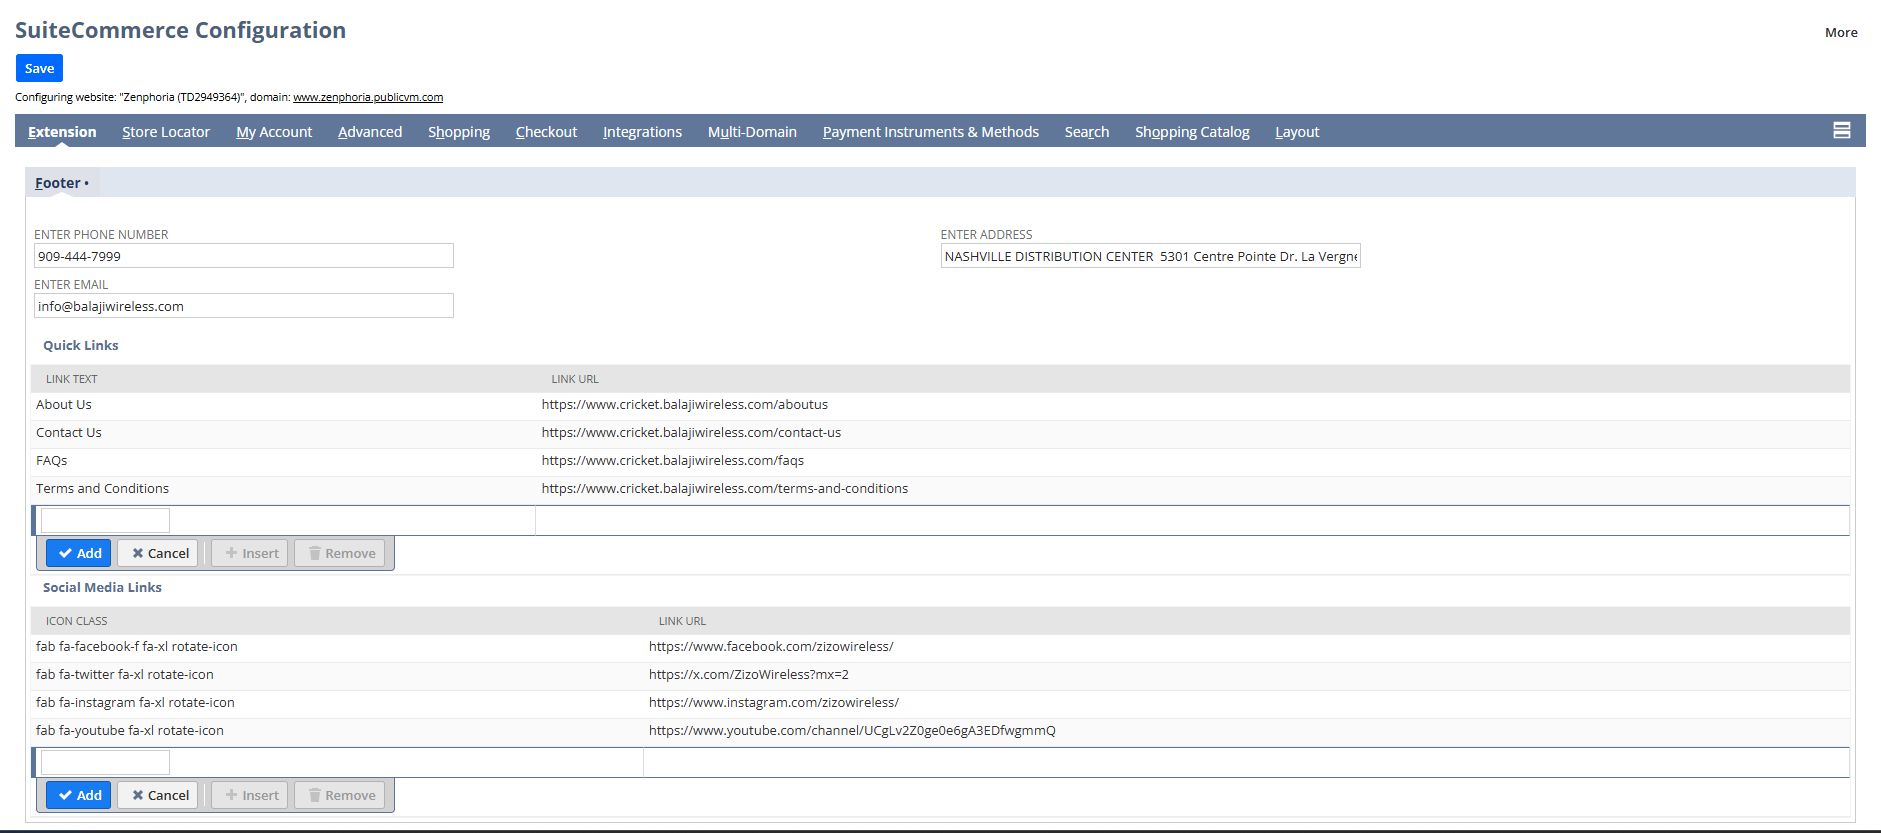The height and width of the screenshot is (833, 1881).
Task: Select the Shopping Catalog tab
Action: [1191, 132]
